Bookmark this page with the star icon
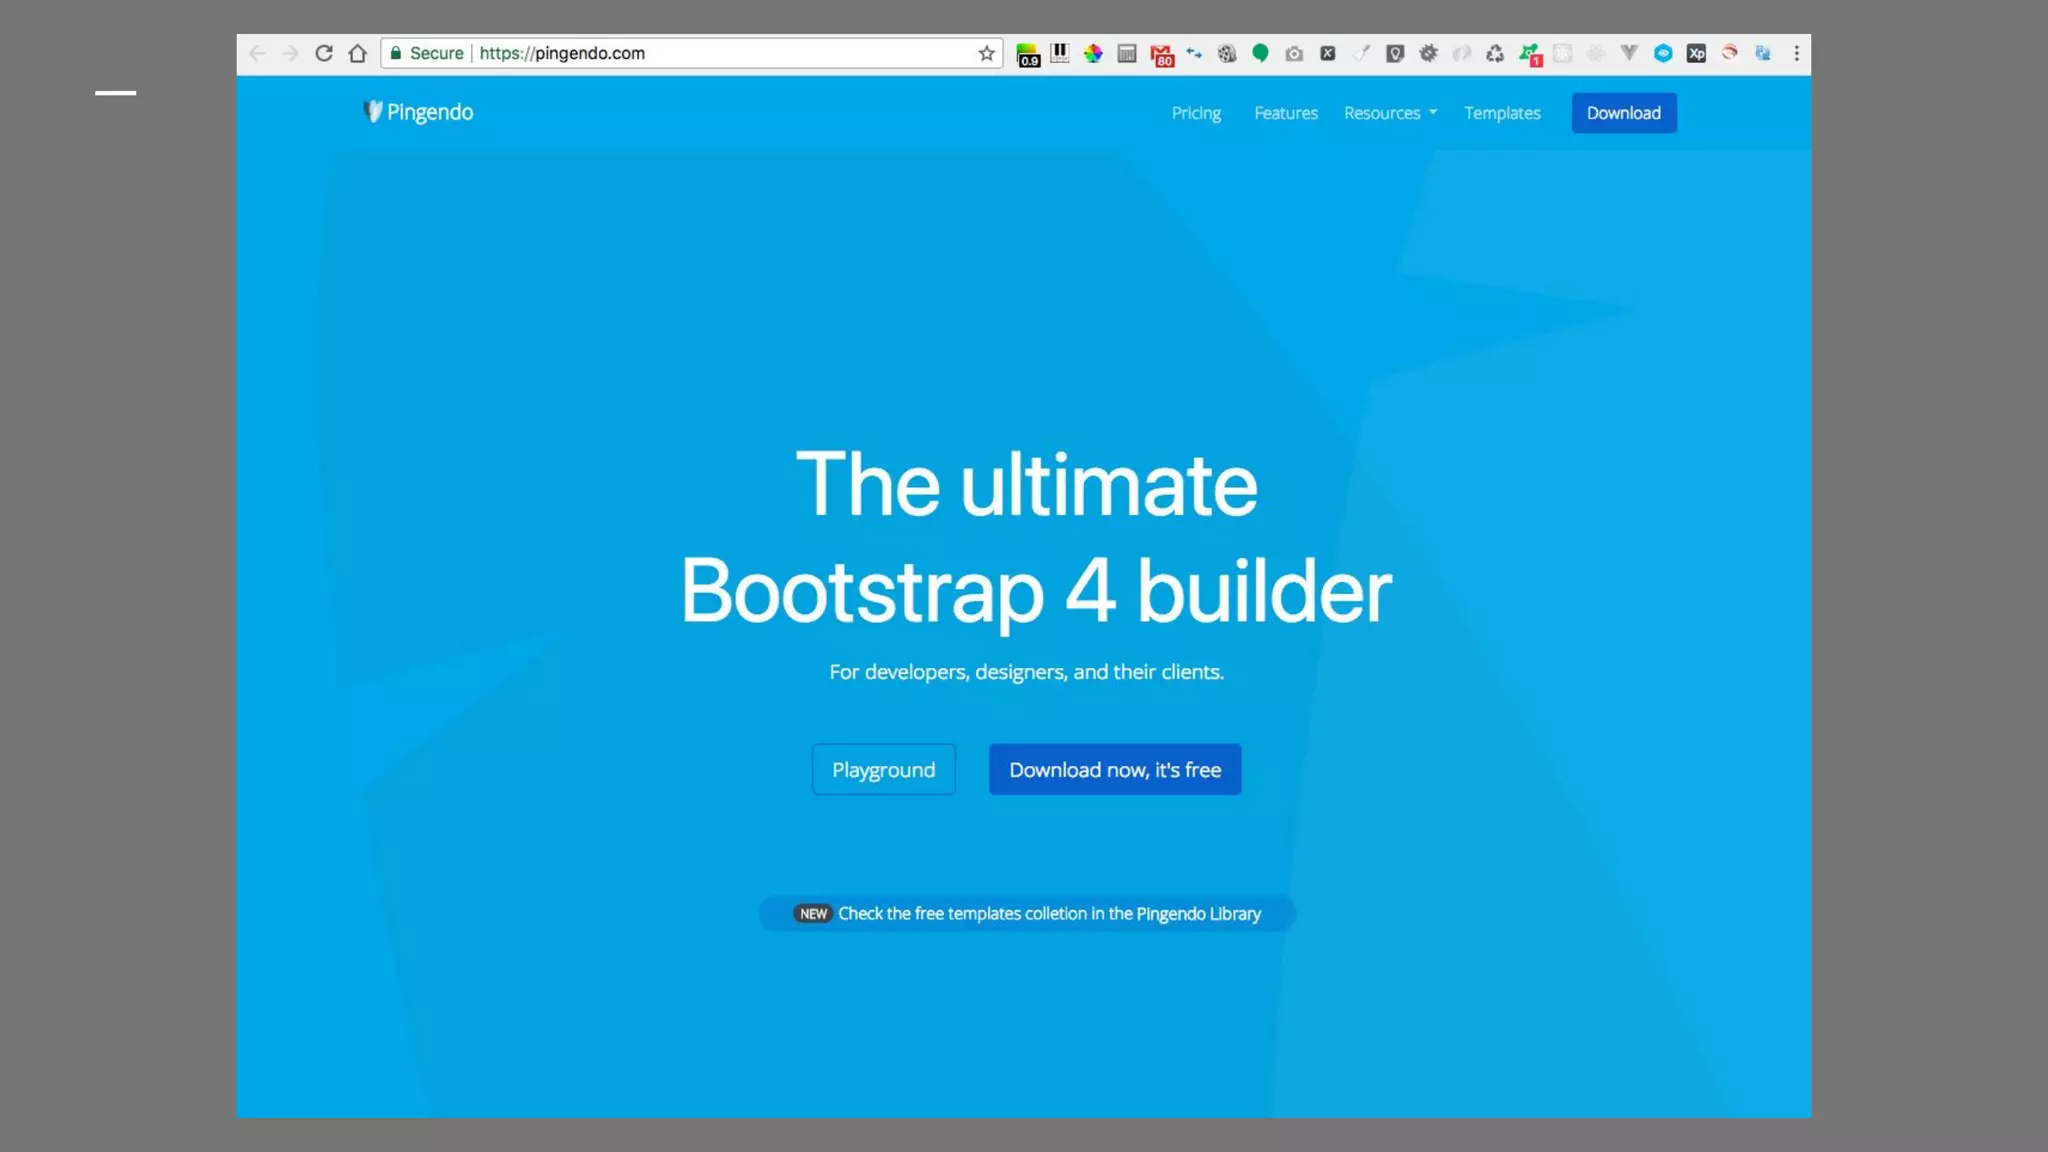This screenshot has width=2048, height=1152. click(987, 53)
